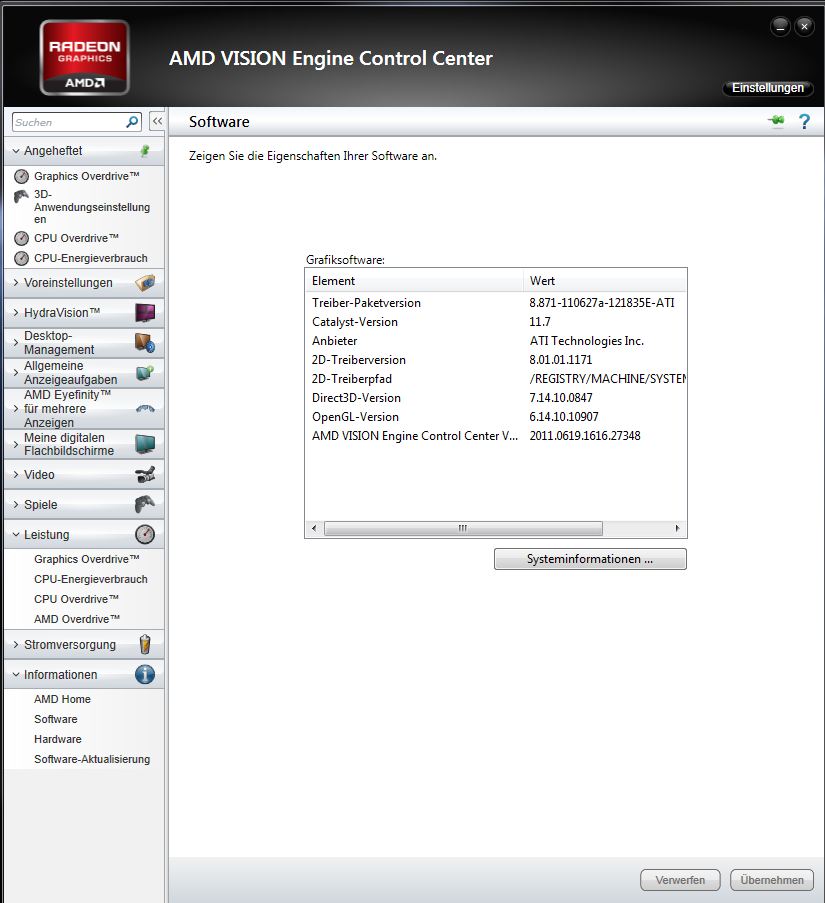825x903 pixels.
Task: Click the HydraVision monitor icon
Action: pyautogui.click(x=145, y=313)
